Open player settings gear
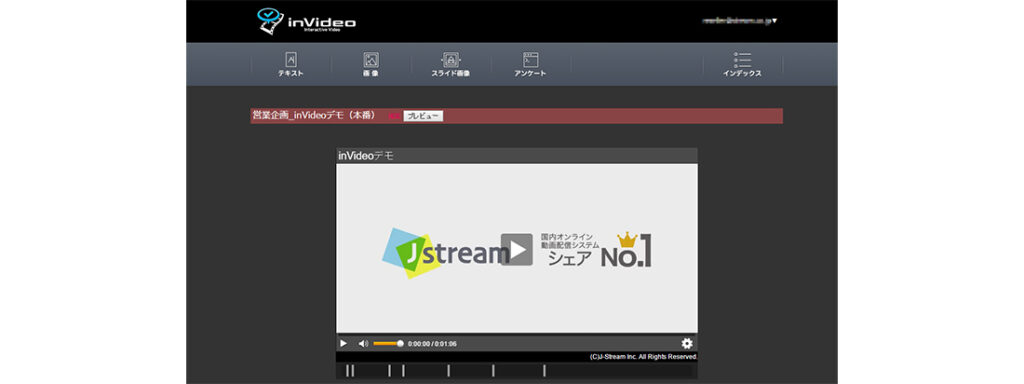This screenshot has width=1024, height=384. (x=687, y=344)
